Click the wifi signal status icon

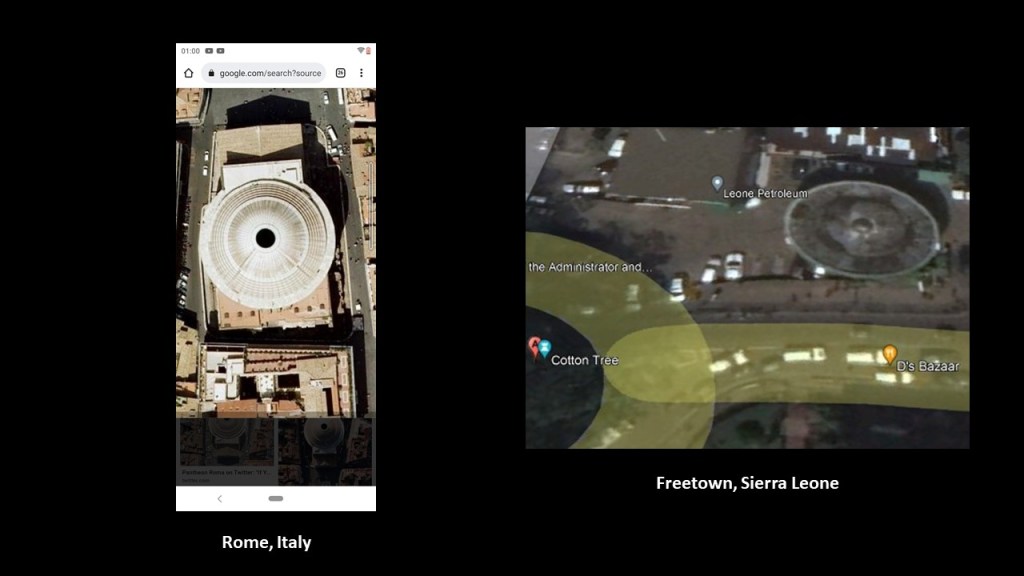pos(360,50)
